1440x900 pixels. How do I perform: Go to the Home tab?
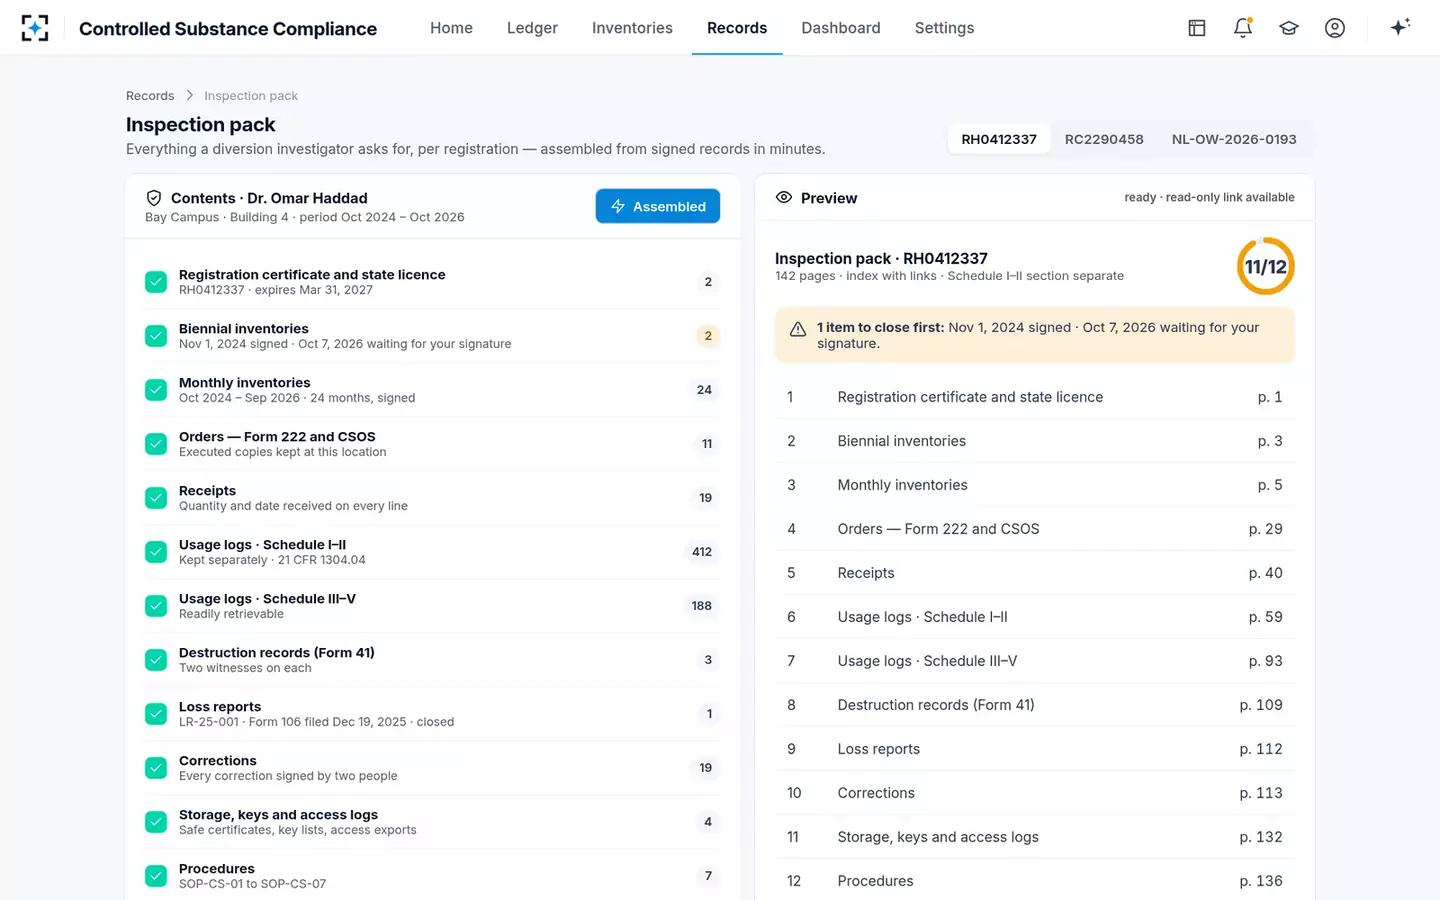pyautogui.click(x=451, y=28)
